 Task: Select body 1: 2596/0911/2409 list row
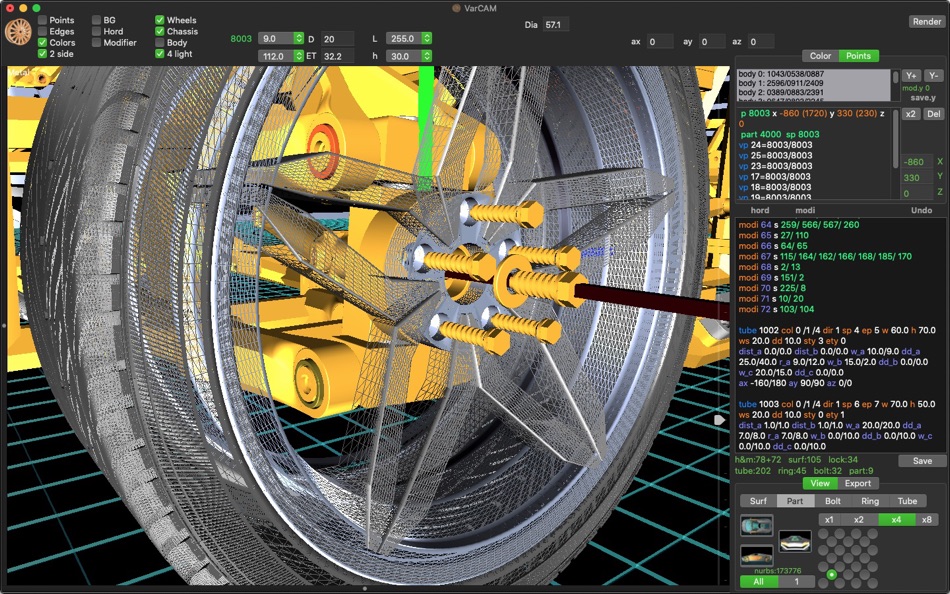814,83
